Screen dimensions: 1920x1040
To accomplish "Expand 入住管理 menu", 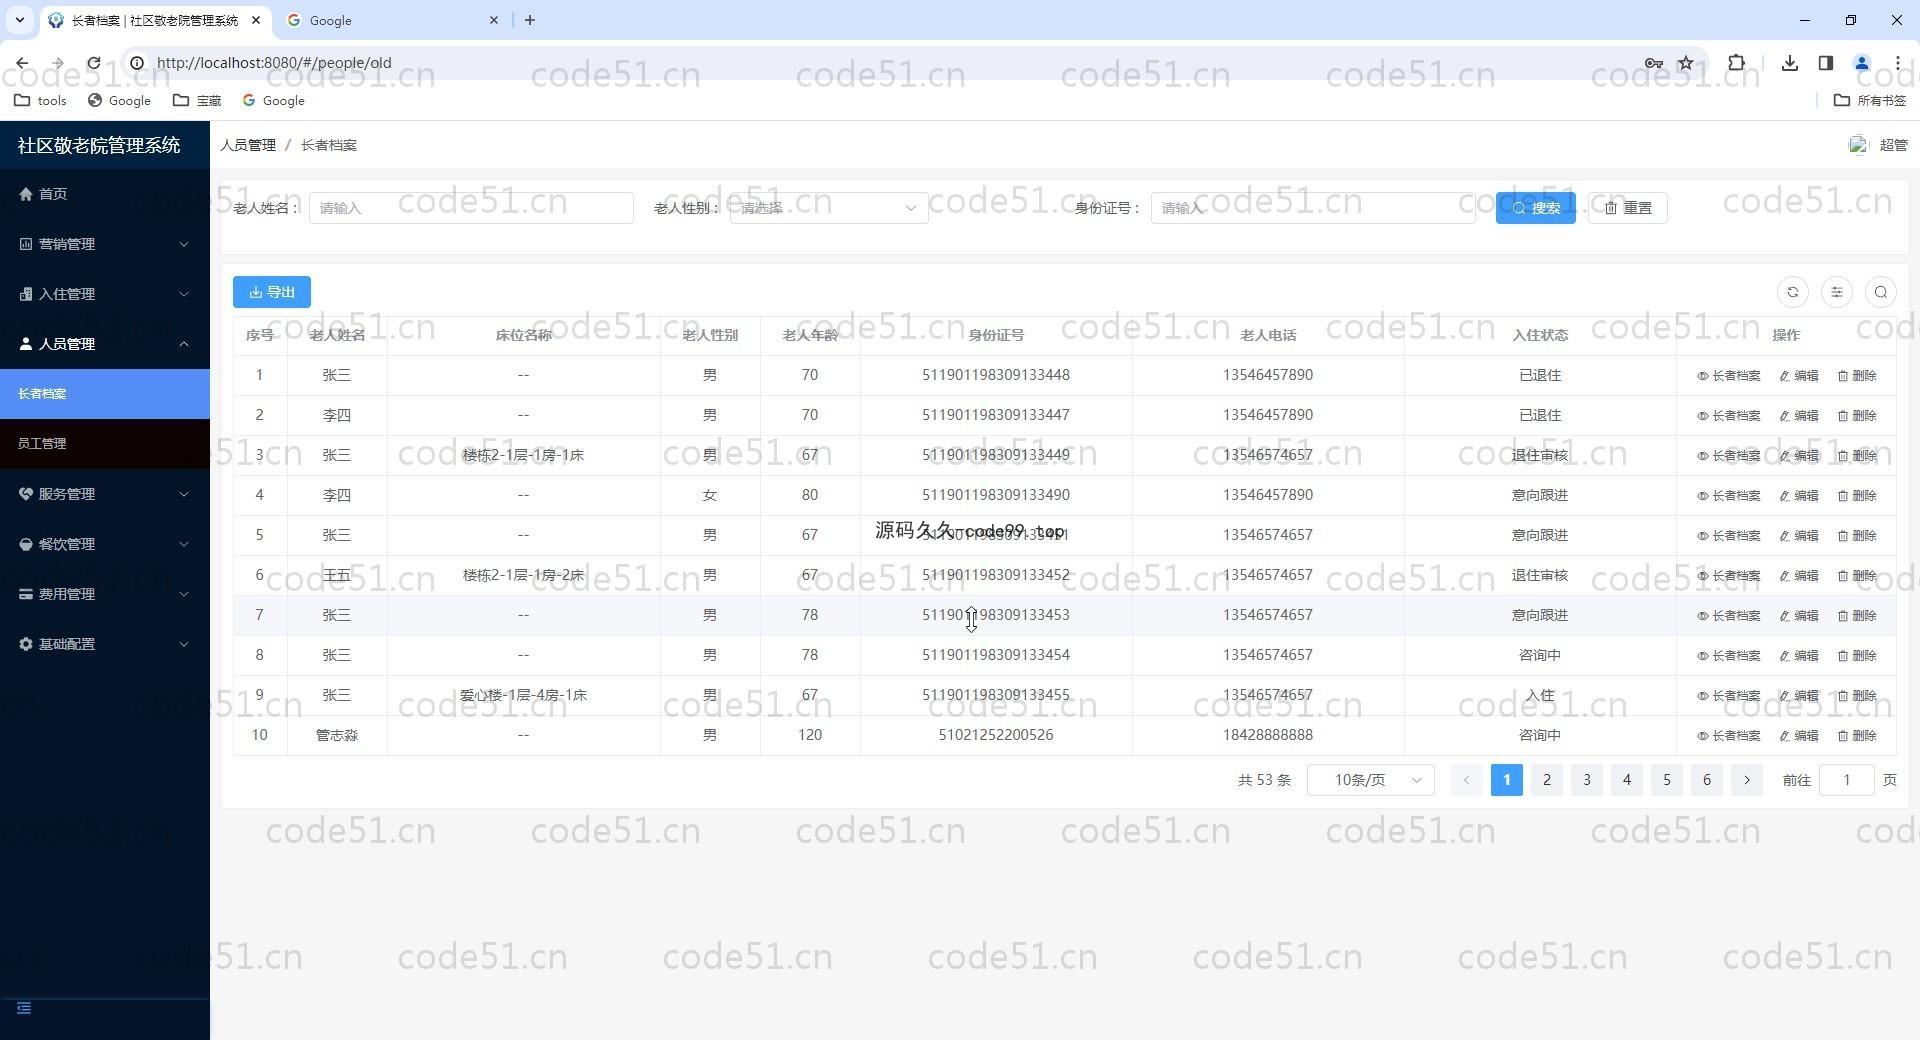I will tap(105, 294).
